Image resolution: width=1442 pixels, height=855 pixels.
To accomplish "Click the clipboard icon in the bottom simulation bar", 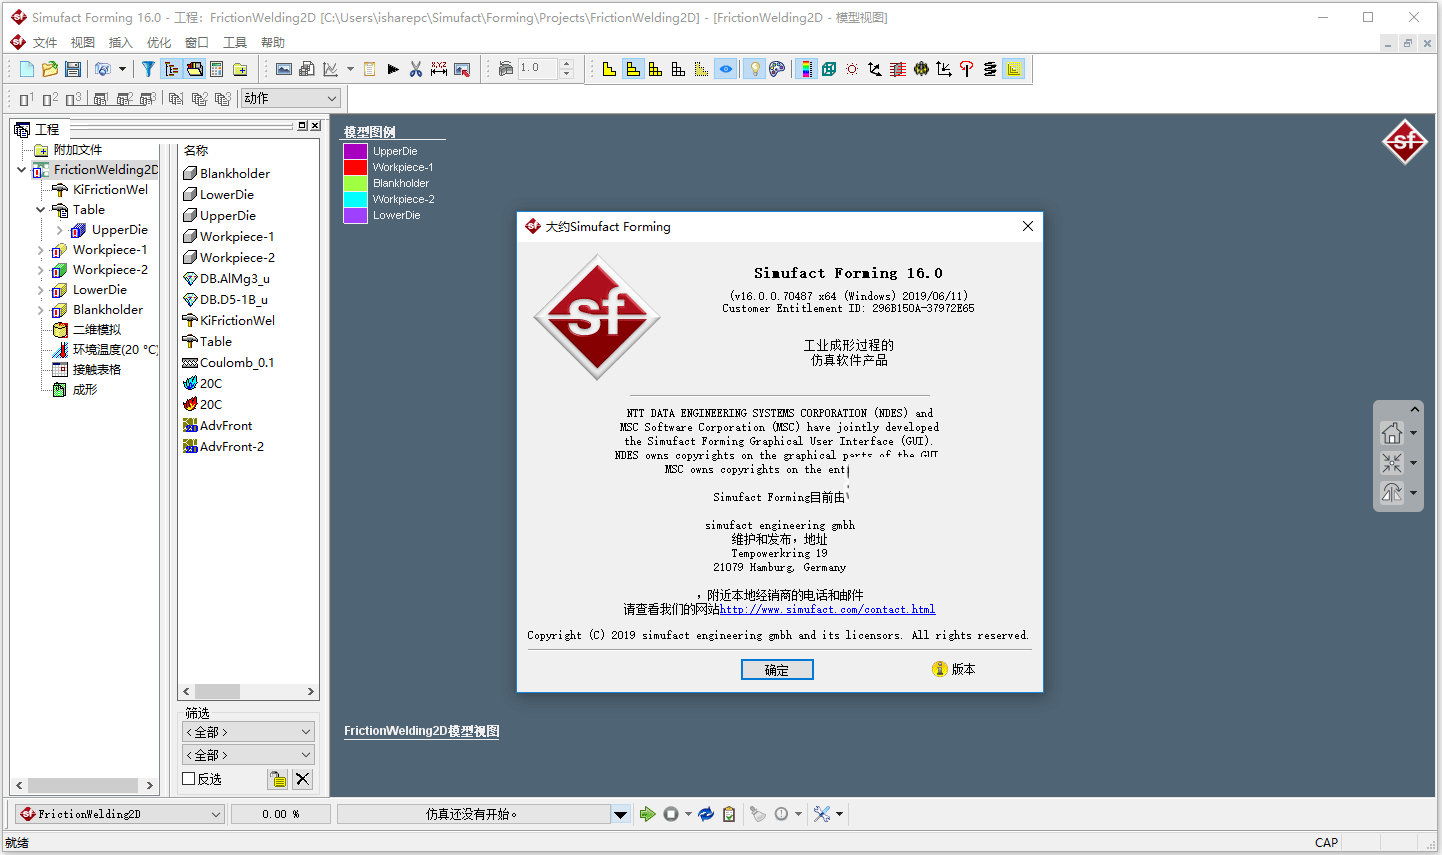I will tap(729, 814).
